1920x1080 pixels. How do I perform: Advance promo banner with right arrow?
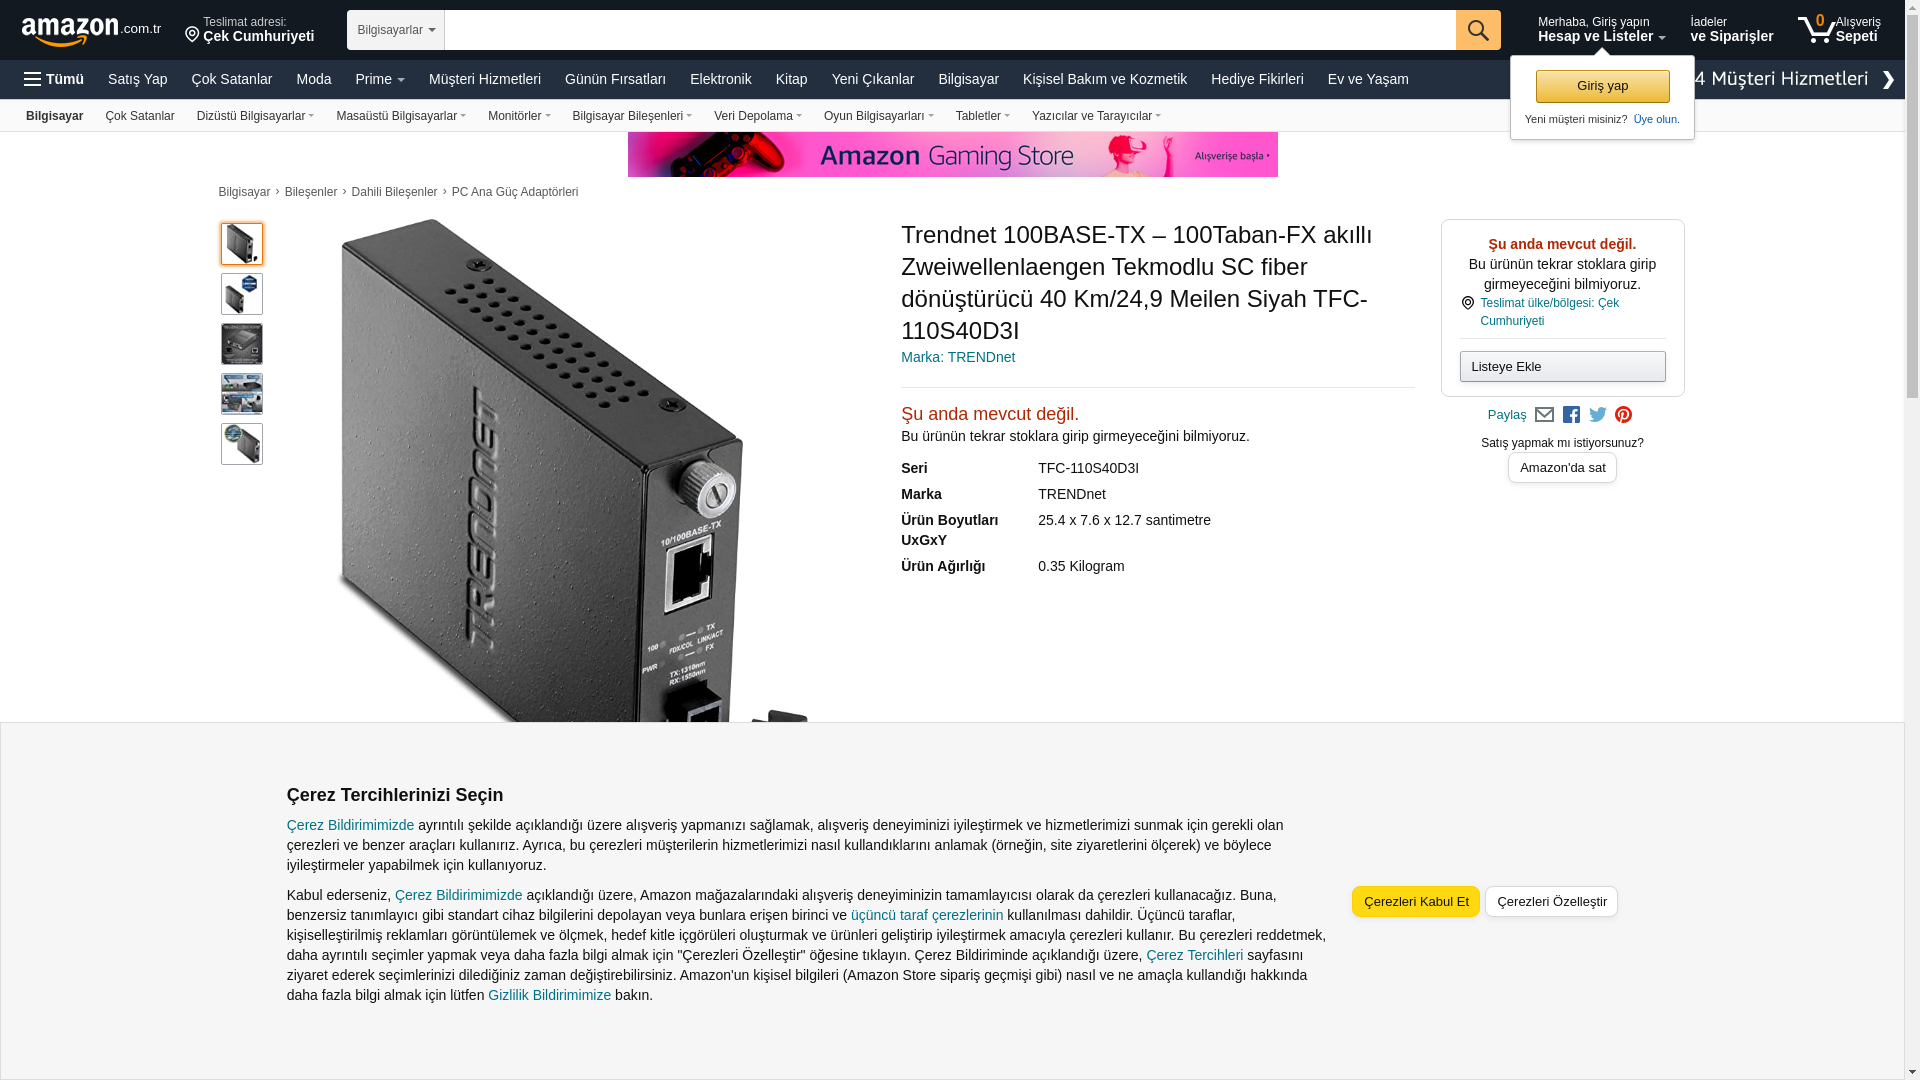pos(1888,80)
